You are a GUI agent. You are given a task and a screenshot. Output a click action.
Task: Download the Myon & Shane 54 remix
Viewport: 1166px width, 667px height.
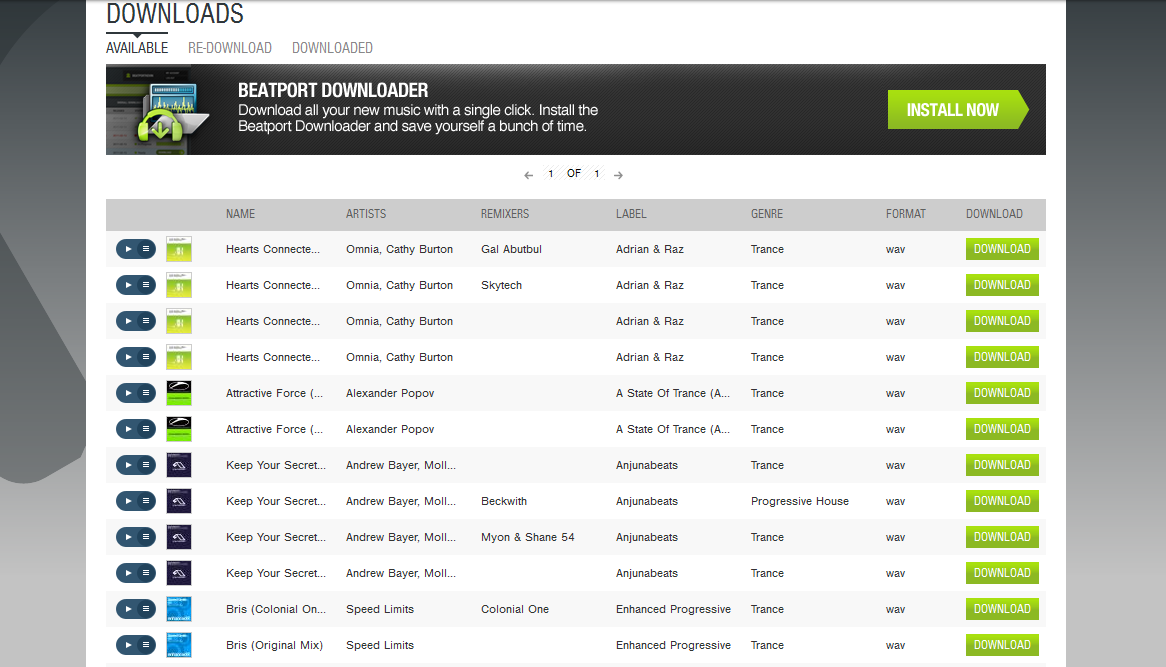point(1002,537)
